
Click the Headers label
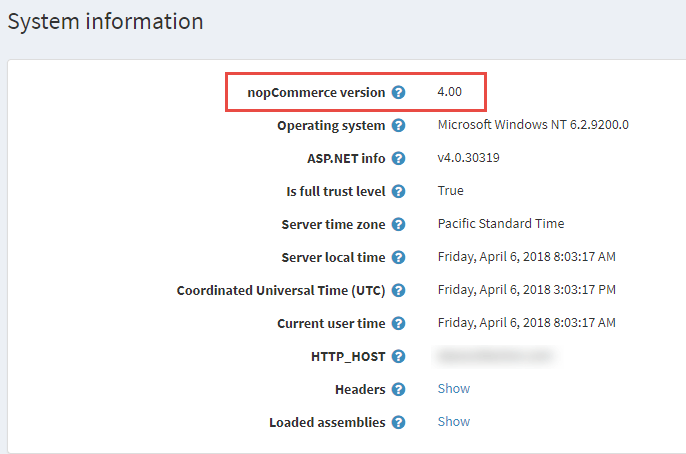coord(360,389)
